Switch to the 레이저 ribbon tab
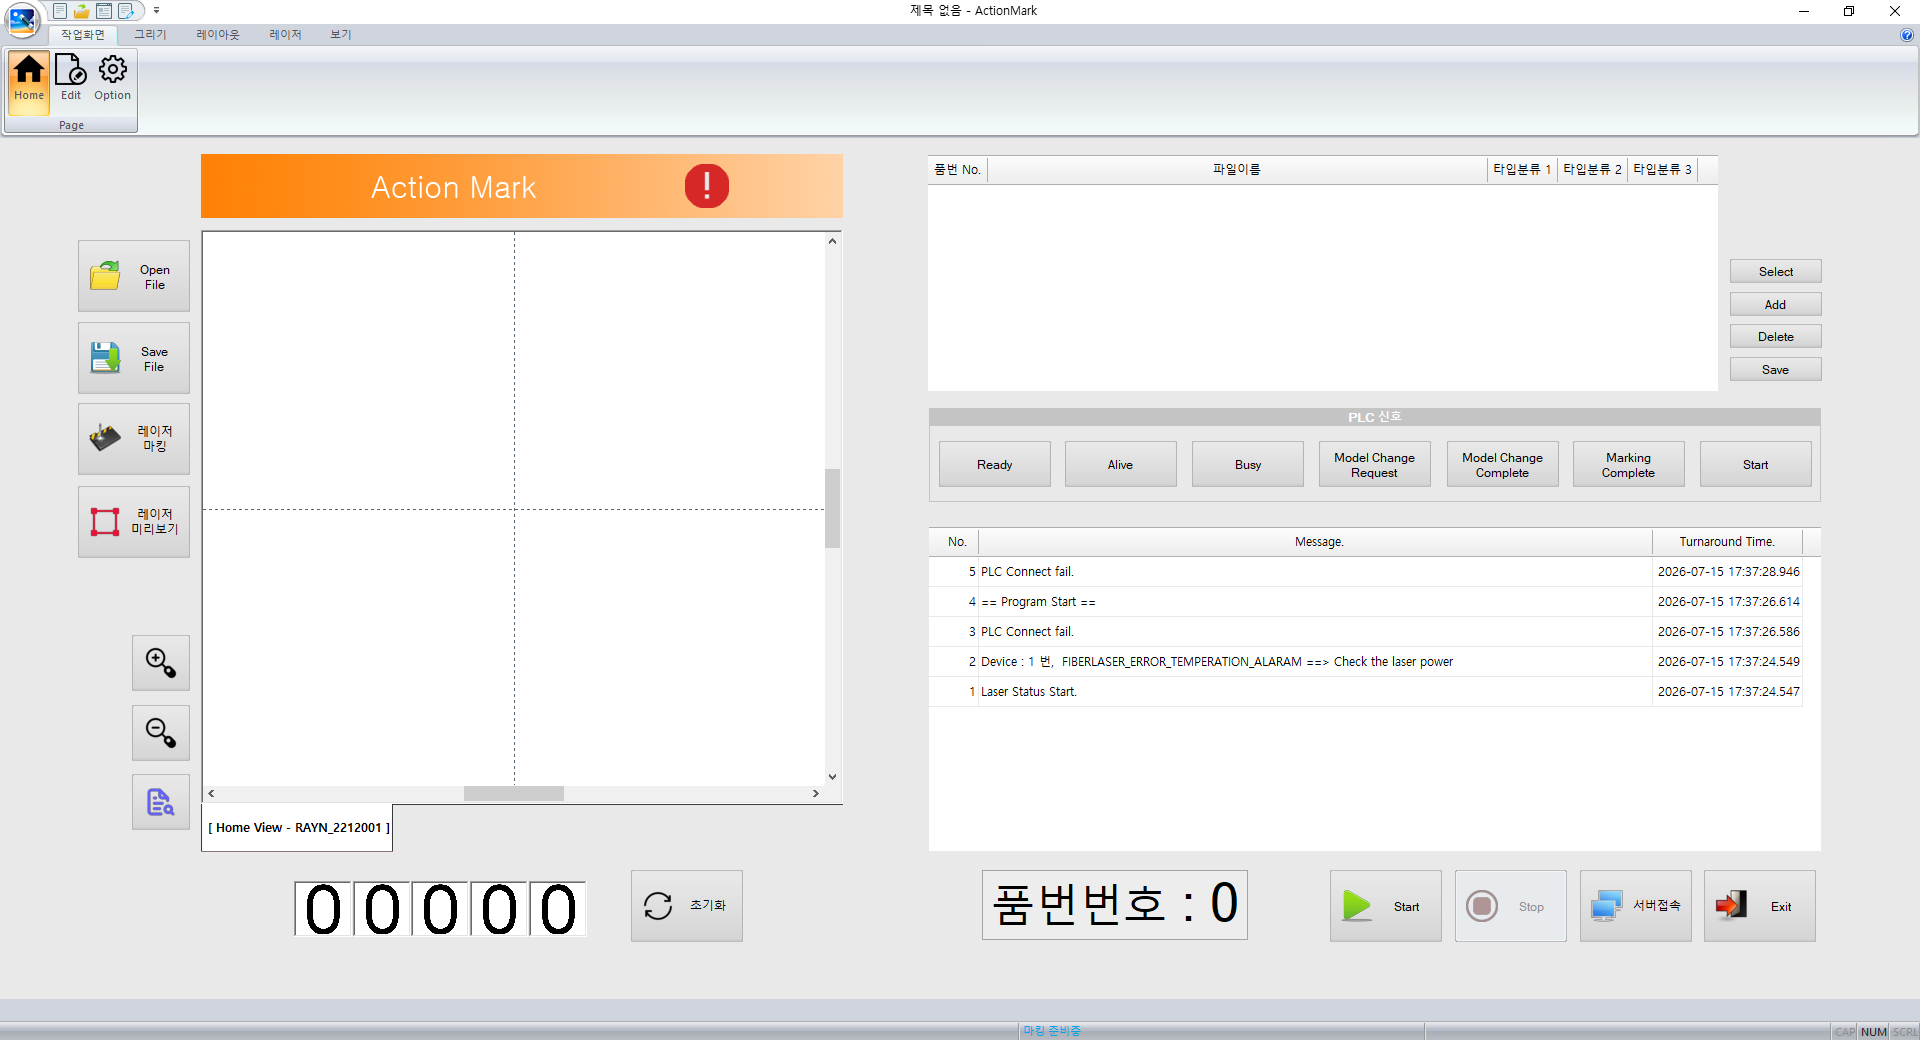Viewport: 1920px width, 1040px height. (285, 35)
